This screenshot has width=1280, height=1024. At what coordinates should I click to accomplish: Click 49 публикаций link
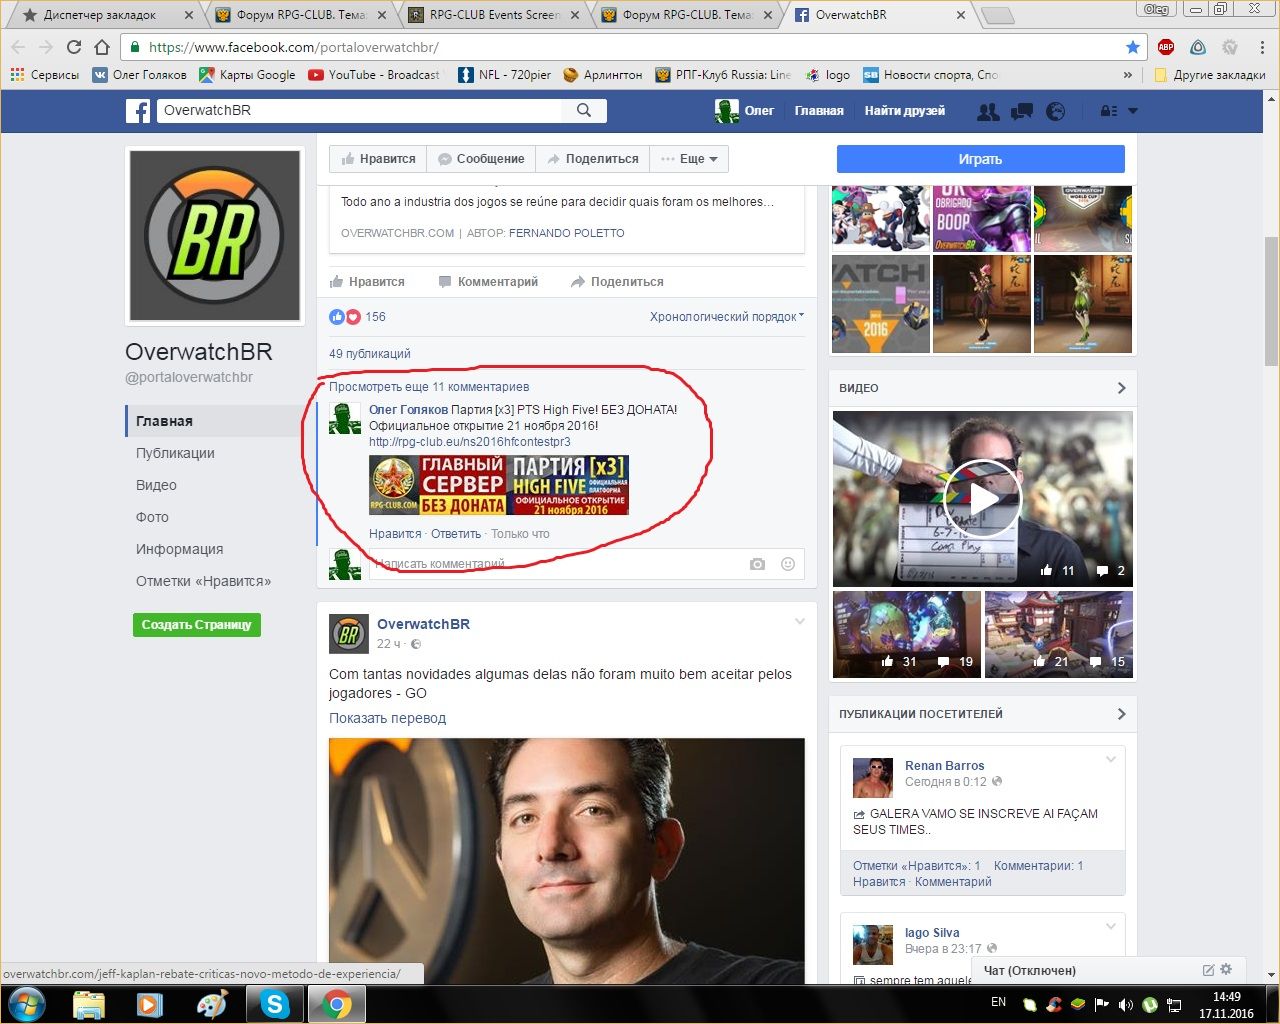[370, 354]
